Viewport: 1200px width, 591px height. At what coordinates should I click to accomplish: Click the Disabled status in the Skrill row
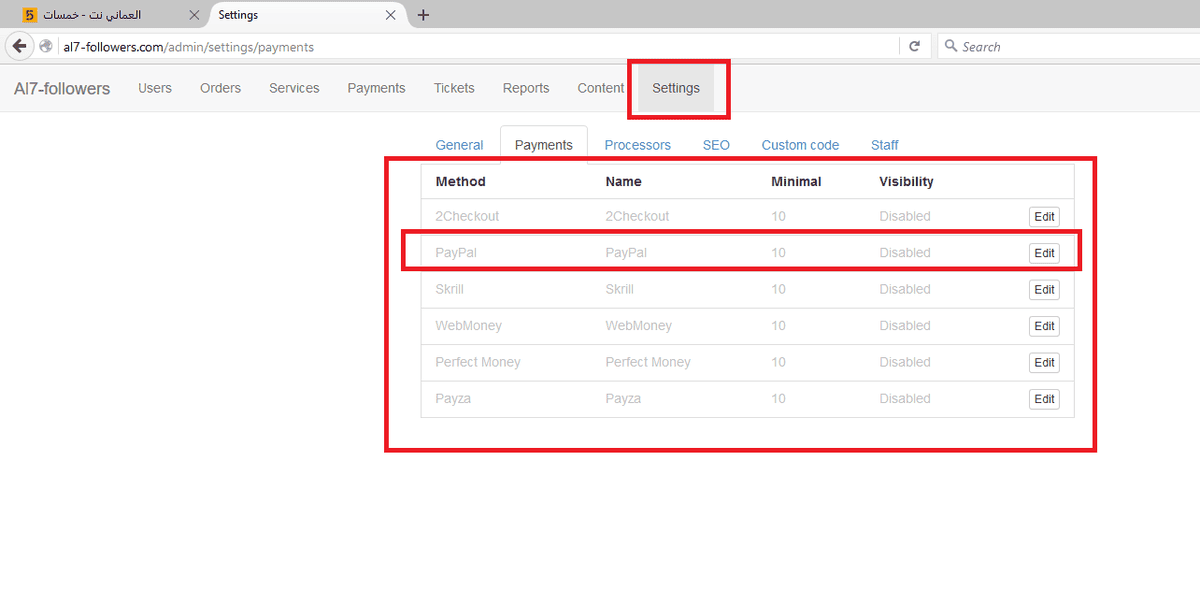[905, 289]
